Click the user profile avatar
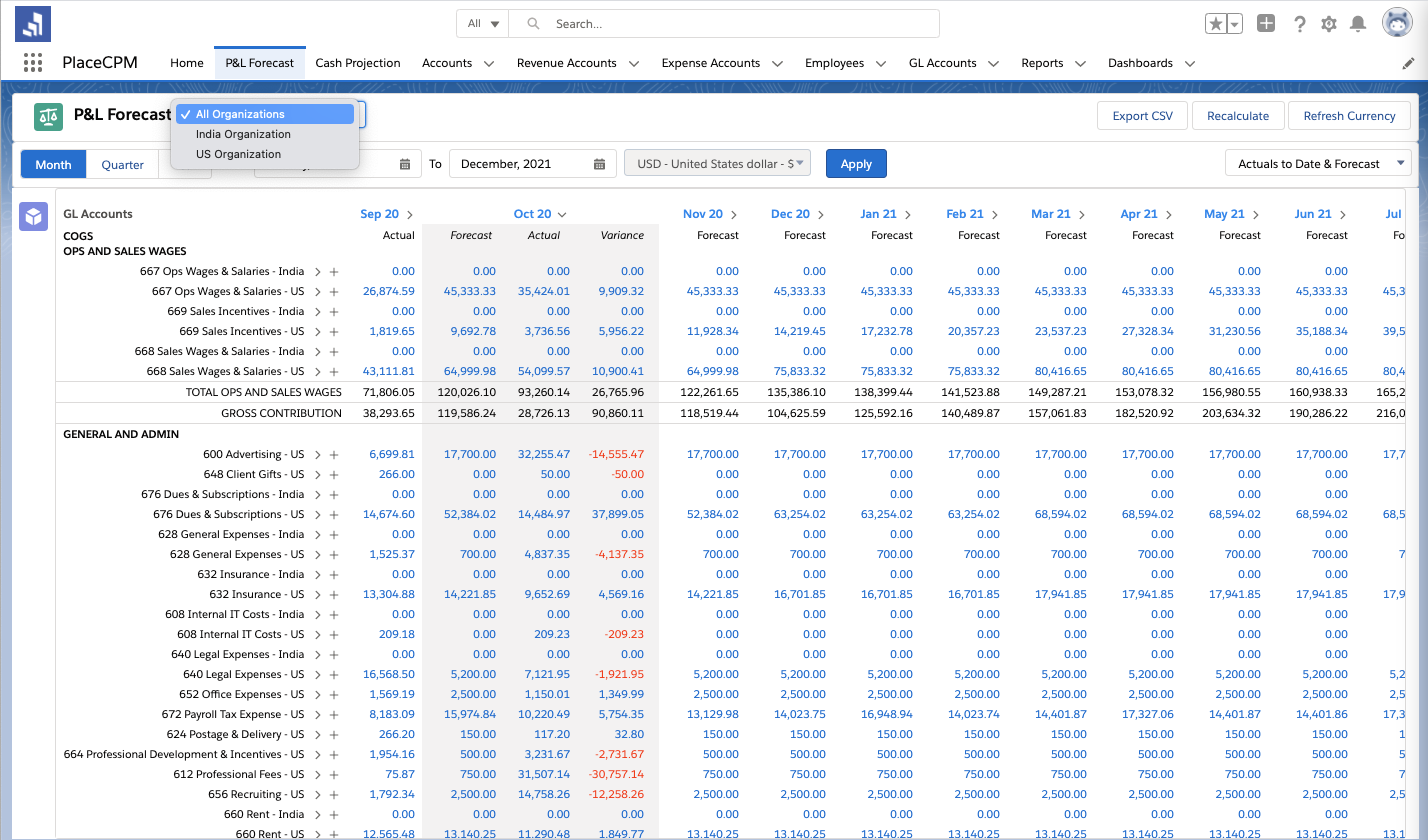 [1397, 24]
